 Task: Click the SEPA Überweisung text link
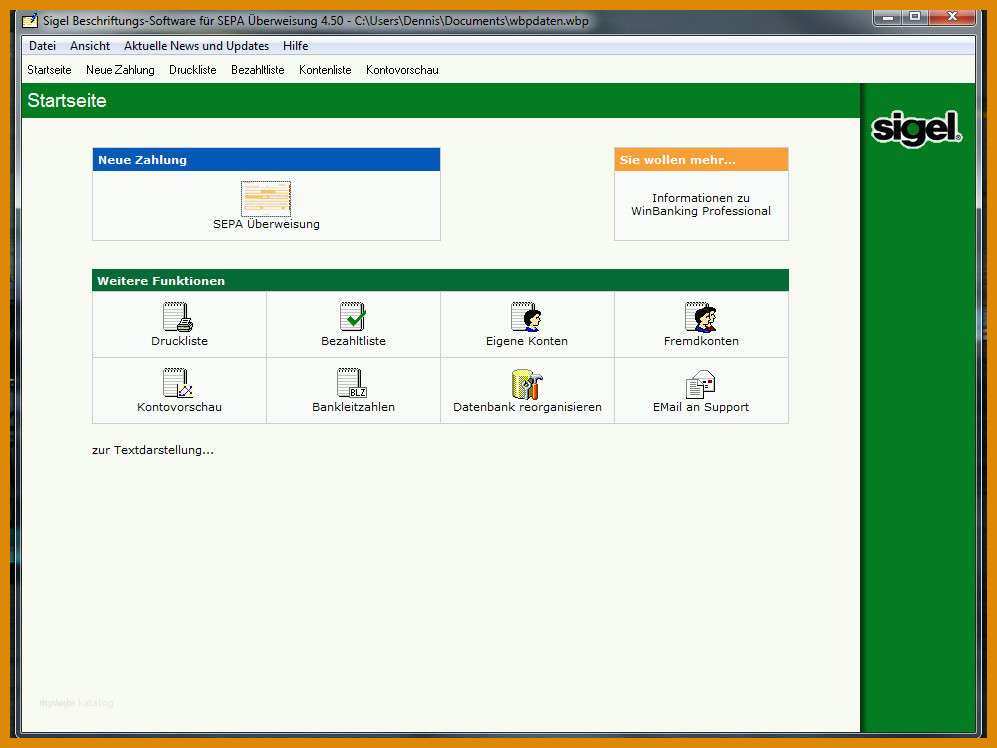(266, 225)
